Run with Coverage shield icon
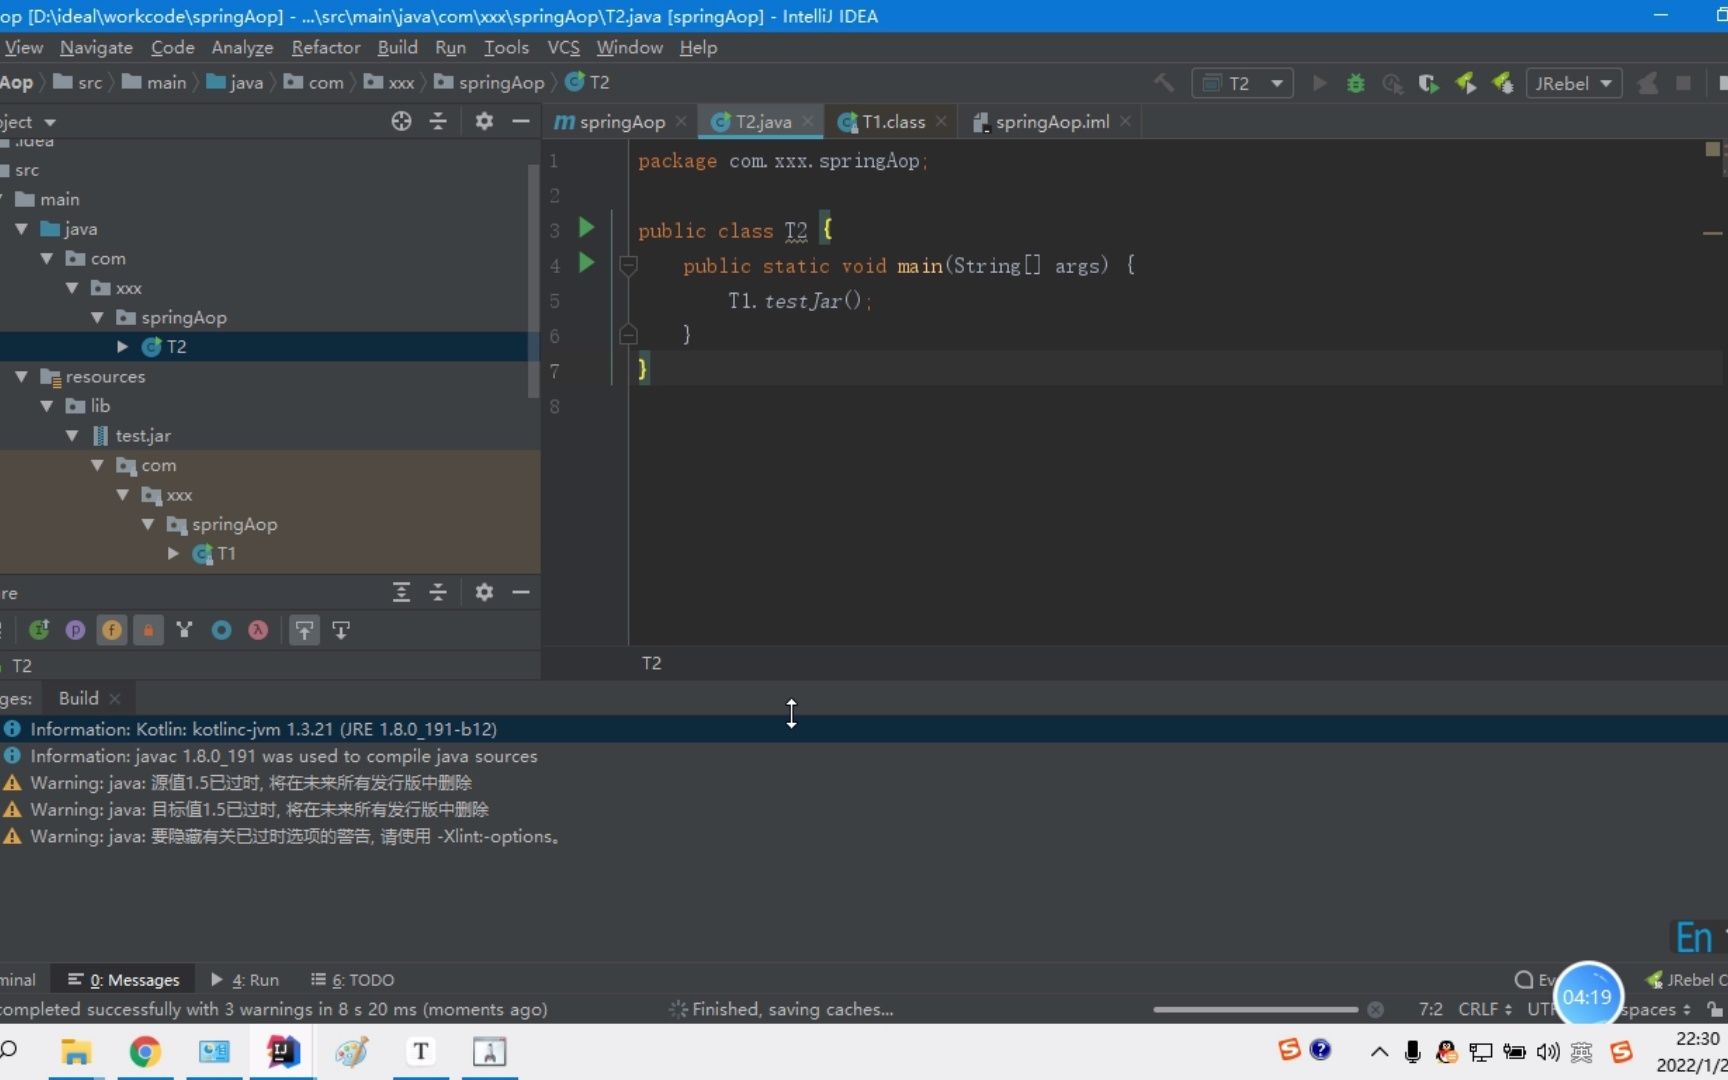1728x1080 pixels. [x=1428, y=83]
